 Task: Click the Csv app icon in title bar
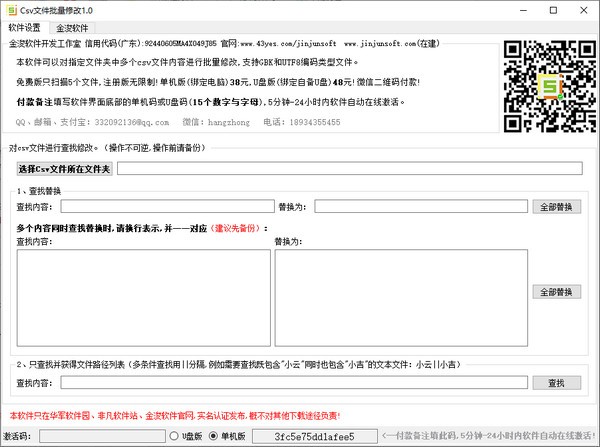click(10, 9)
